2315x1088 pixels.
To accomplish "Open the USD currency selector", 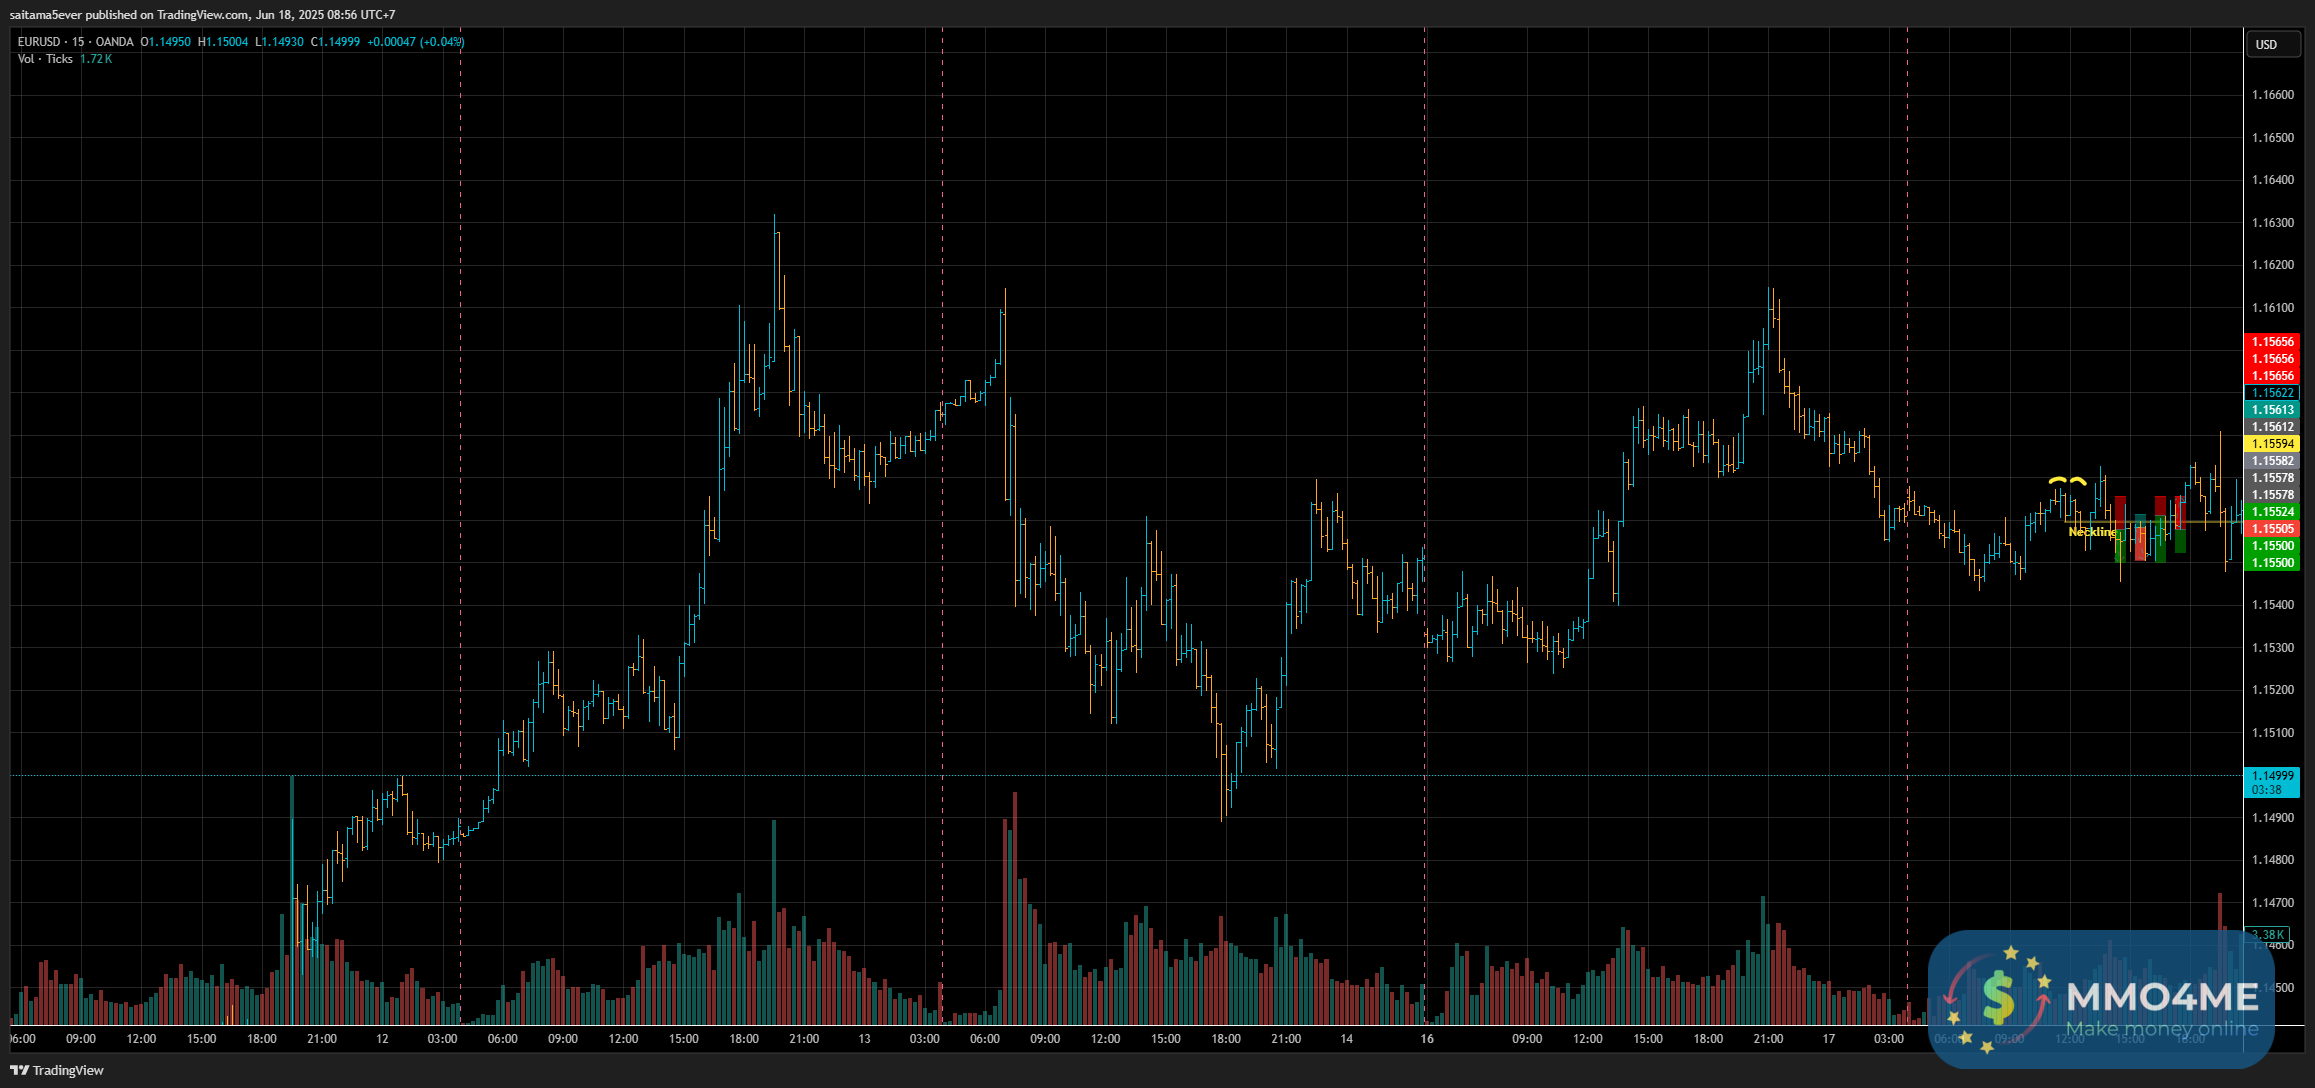I will [2266, 44].
